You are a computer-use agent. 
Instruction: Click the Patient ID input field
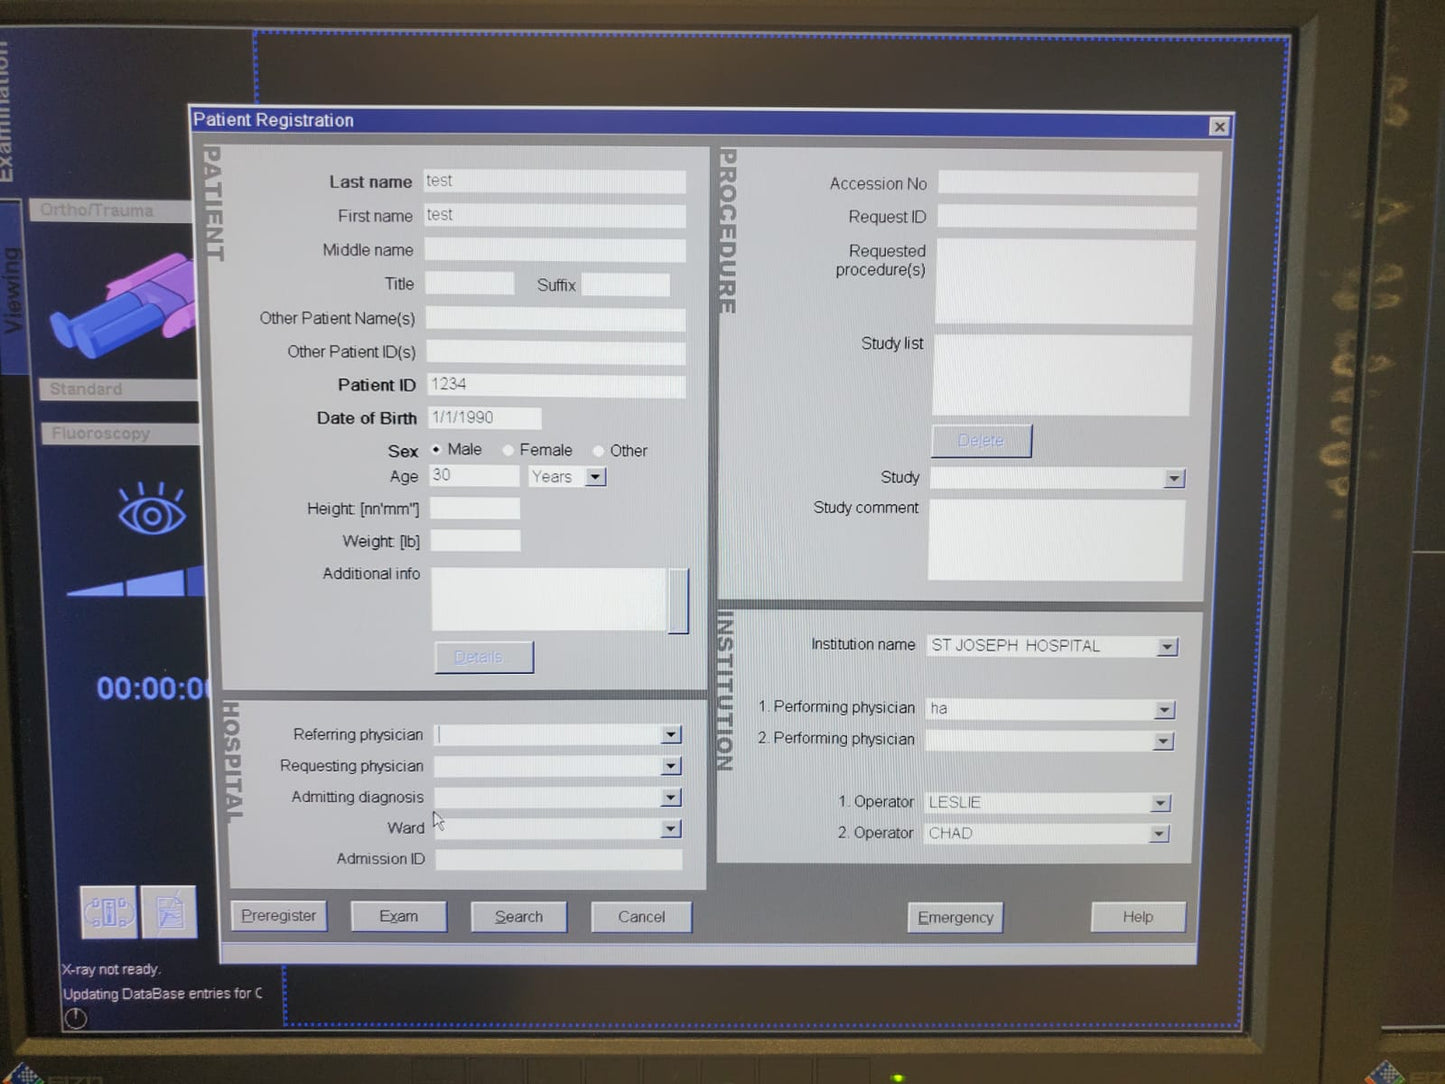click(556, 385)
